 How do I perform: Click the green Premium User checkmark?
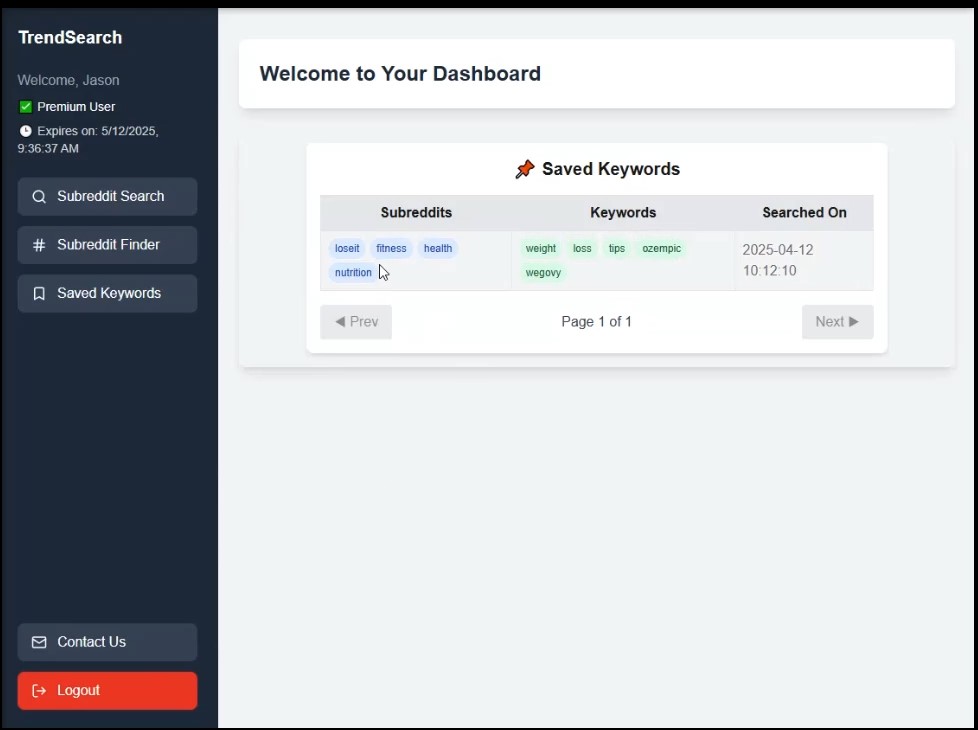coord(26,107)
